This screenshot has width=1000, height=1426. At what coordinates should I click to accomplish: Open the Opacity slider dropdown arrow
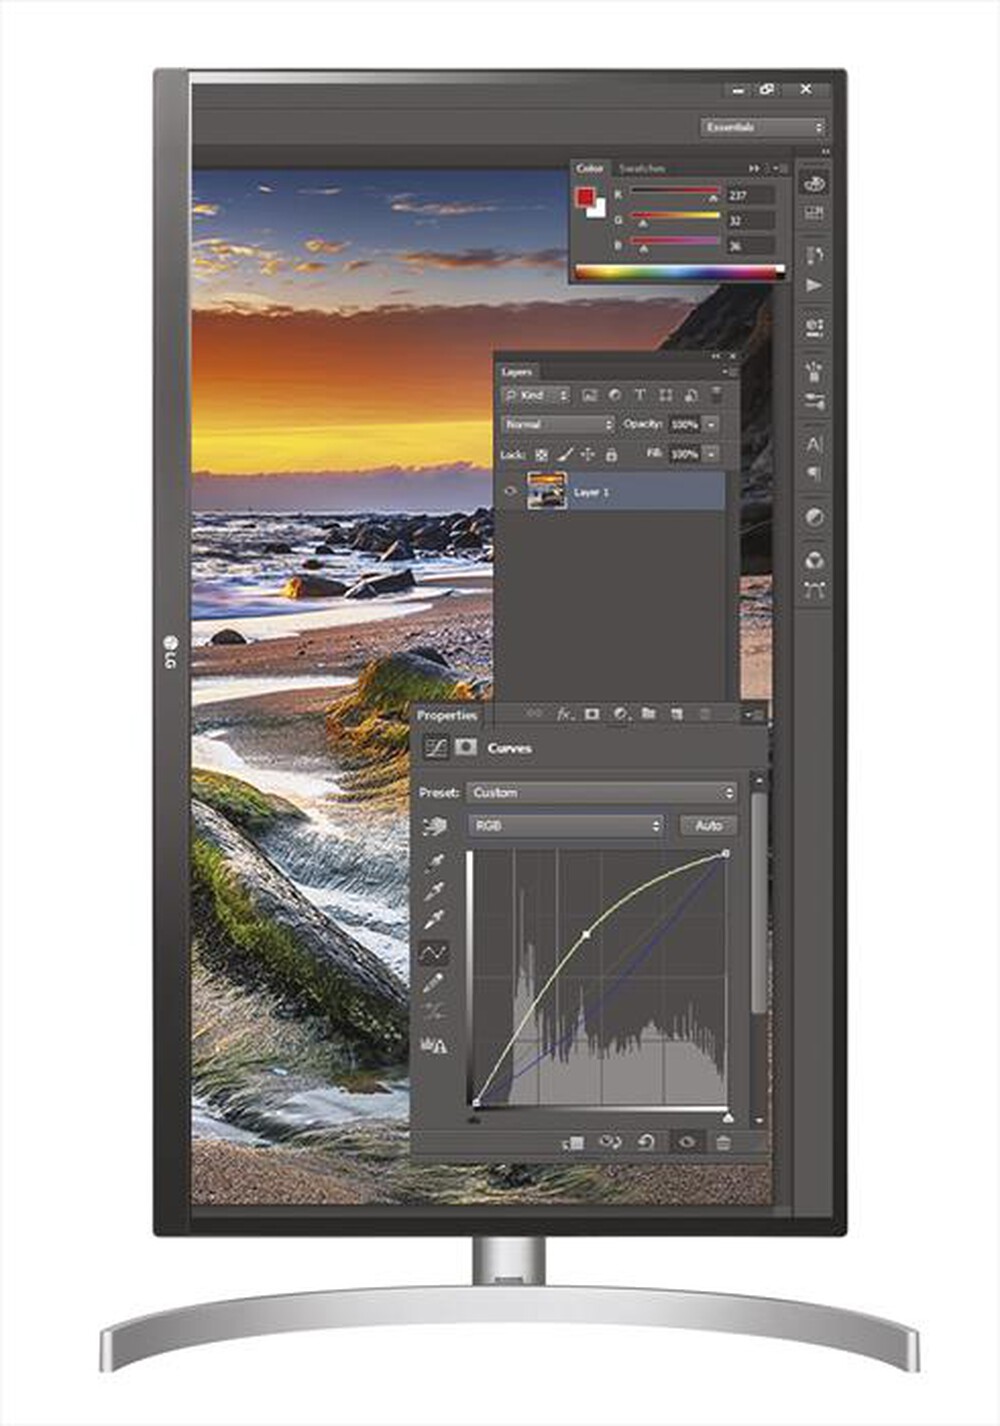point(711,424)
